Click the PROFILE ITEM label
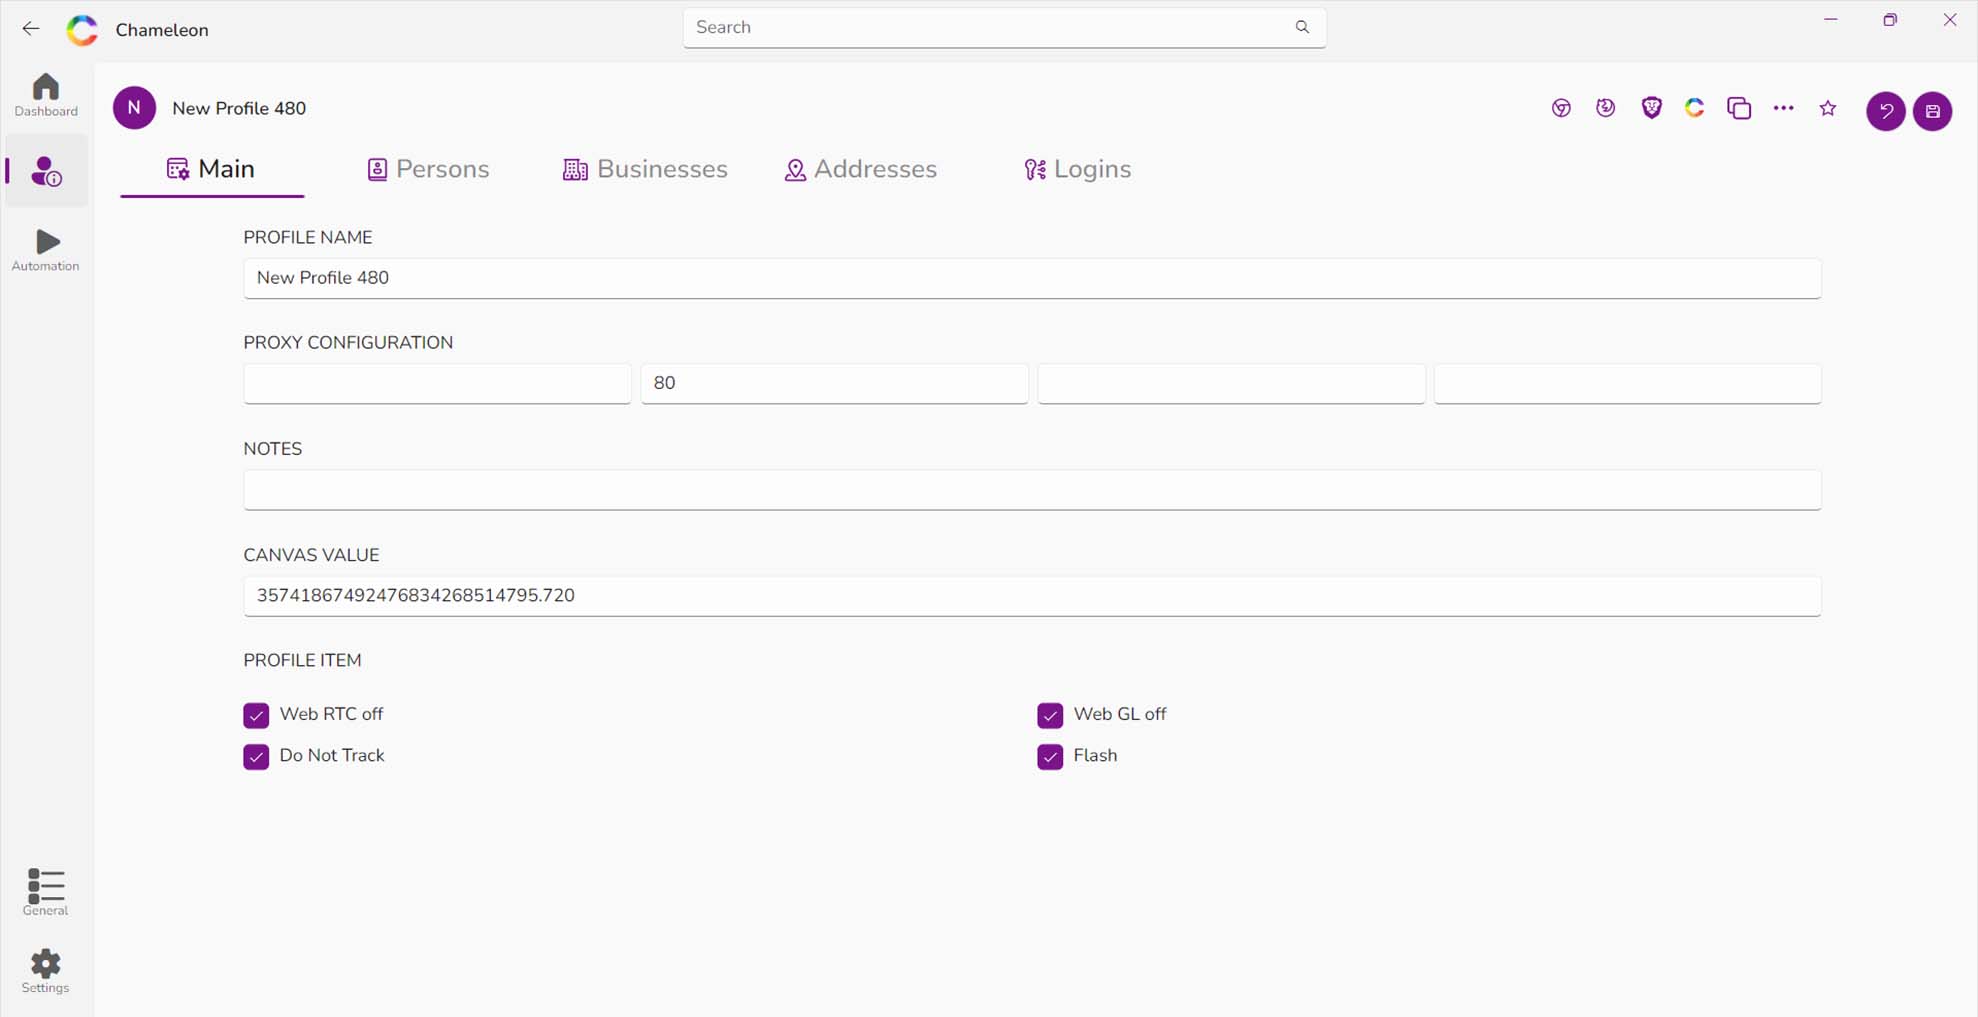This screenshot has width=1978, height=1017. tap(302, 660)
